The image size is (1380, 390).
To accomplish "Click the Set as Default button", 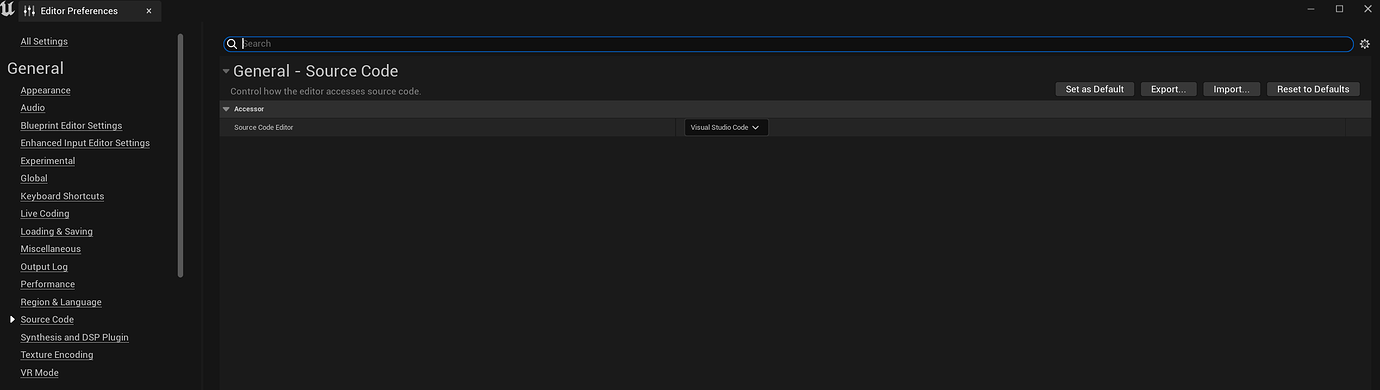I will (x=1094, y=89).
